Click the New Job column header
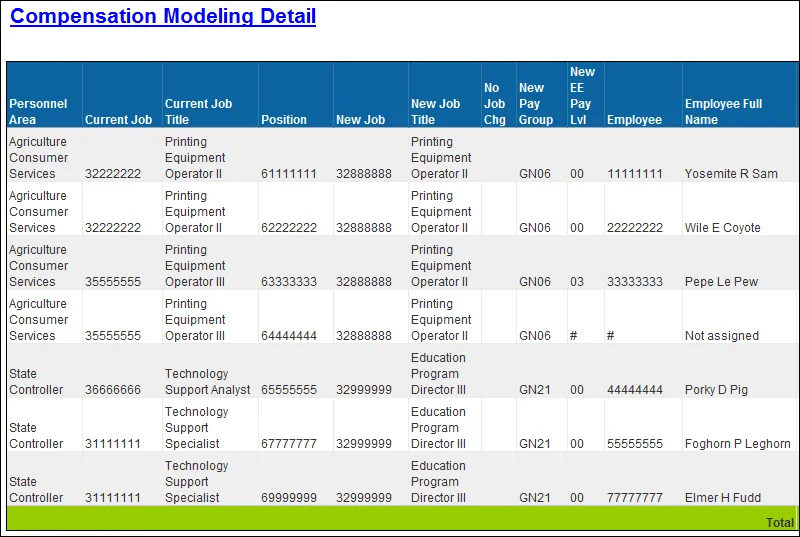Viewport: 800px width, 537px height. 360,120
